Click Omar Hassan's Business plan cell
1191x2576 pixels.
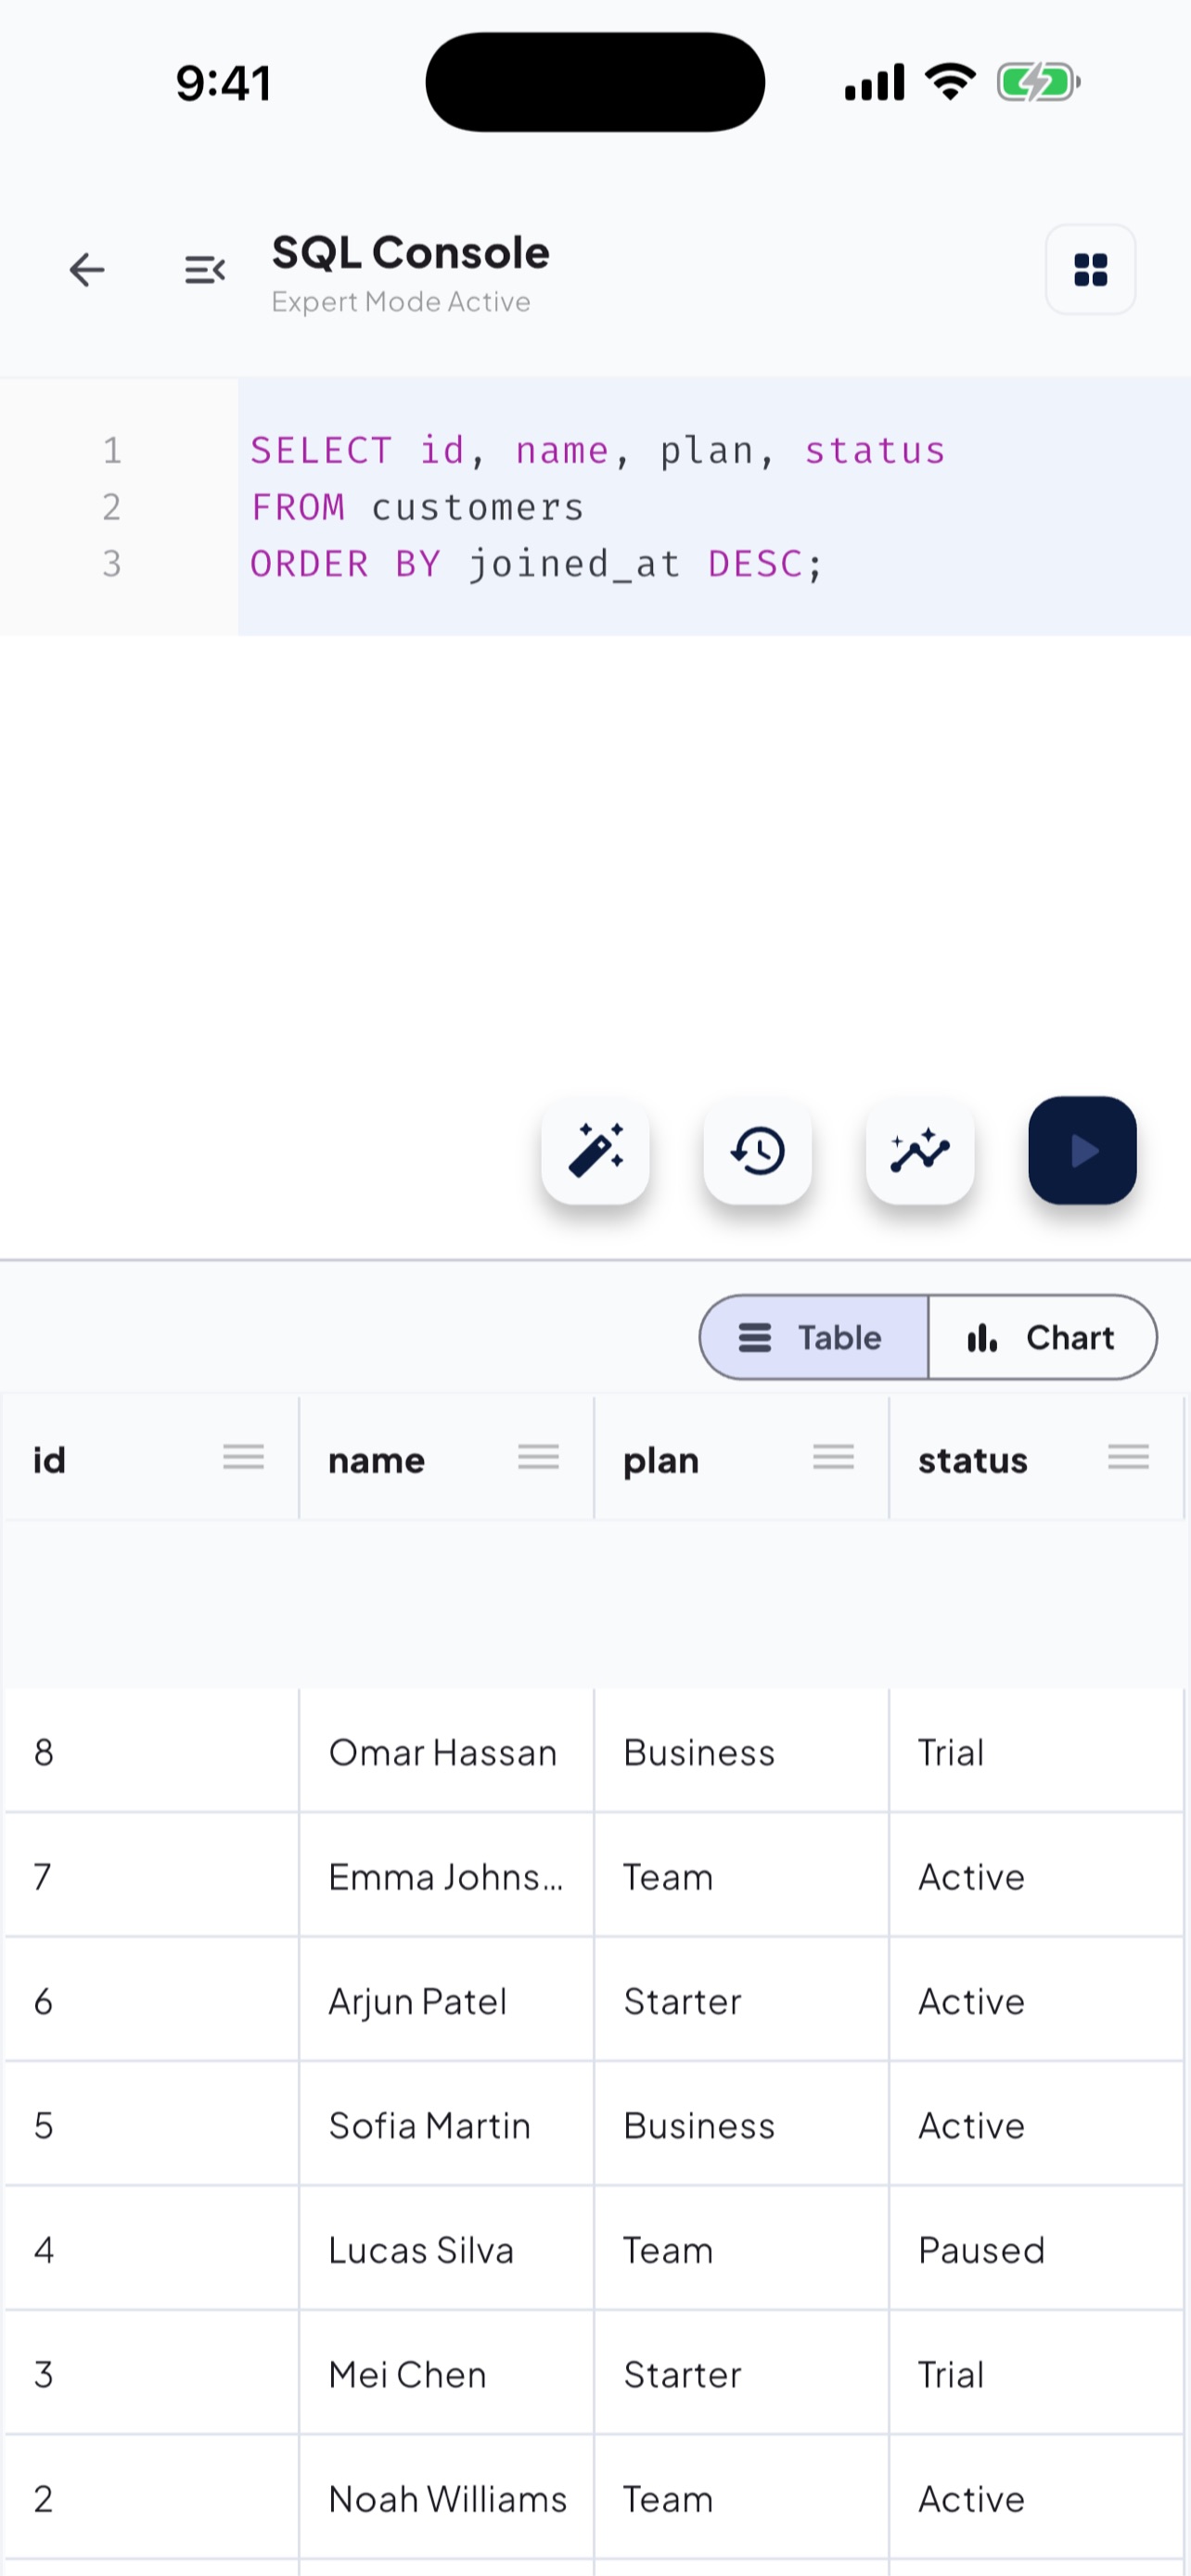(x=741, y=1752)
